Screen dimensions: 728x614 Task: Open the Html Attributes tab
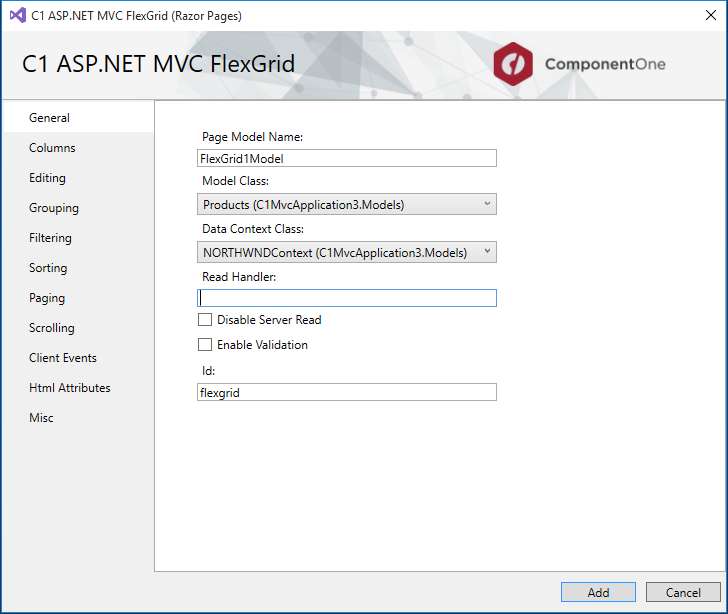click(78, 388)
